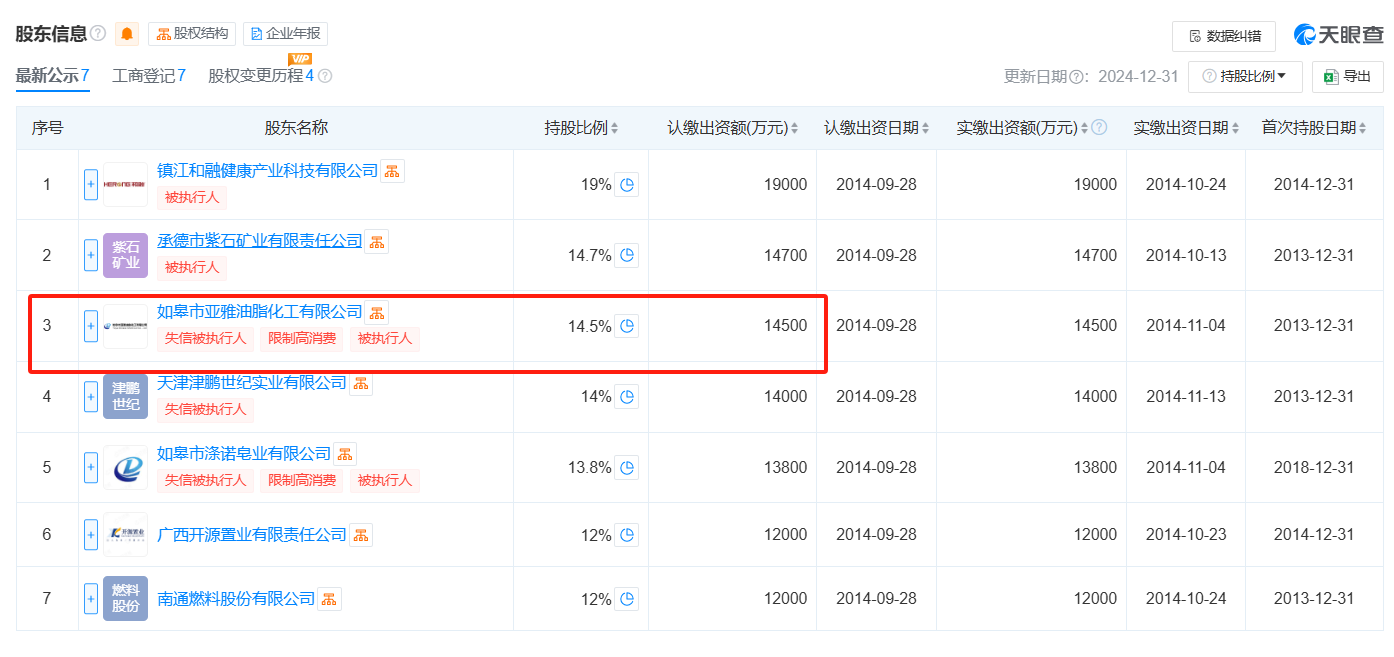Screen dimensions: 1394x657
Task: Open equity structure icon next to 南通燃料股份有限公司
Action: [329, 599]
